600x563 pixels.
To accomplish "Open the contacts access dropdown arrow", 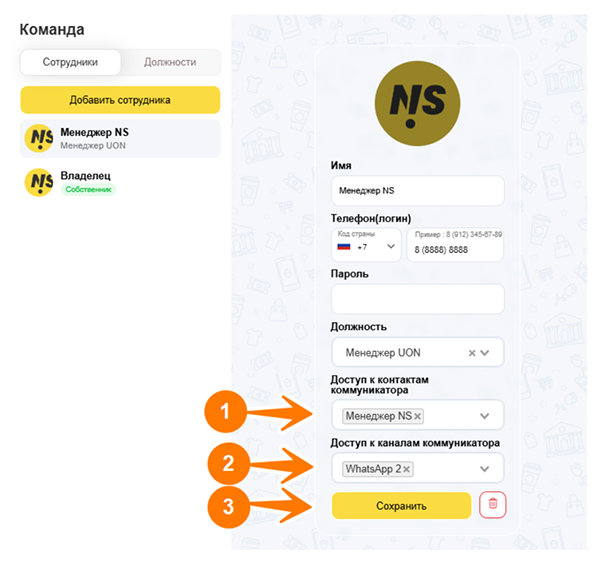I will pyautogui.click(x=485, y=416).
